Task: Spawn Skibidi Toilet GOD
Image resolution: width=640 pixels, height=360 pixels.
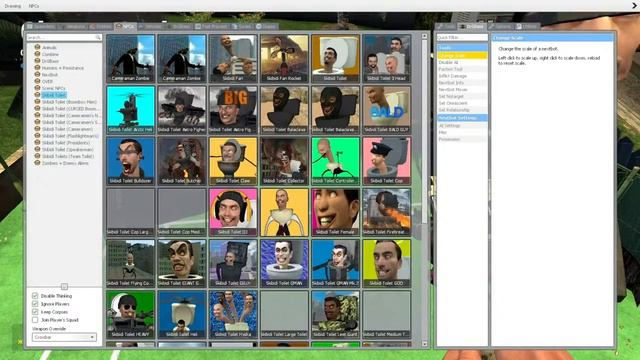Action: (387, 263)
